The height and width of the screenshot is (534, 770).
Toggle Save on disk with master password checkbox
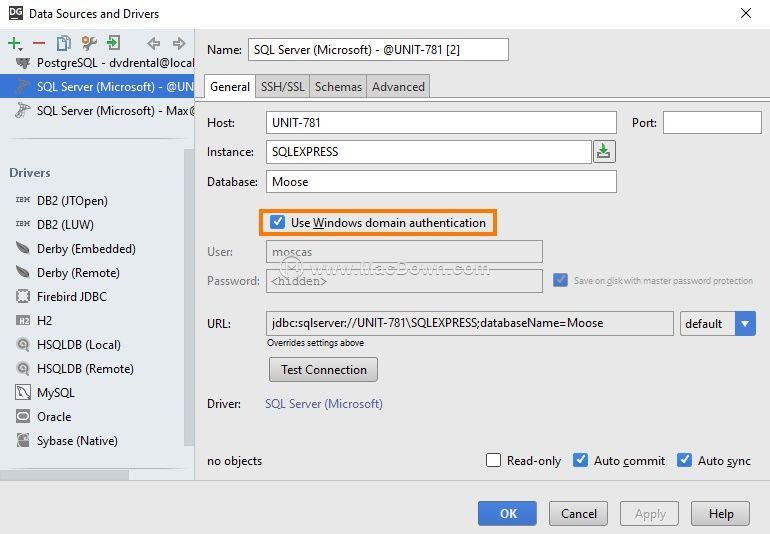560,280
